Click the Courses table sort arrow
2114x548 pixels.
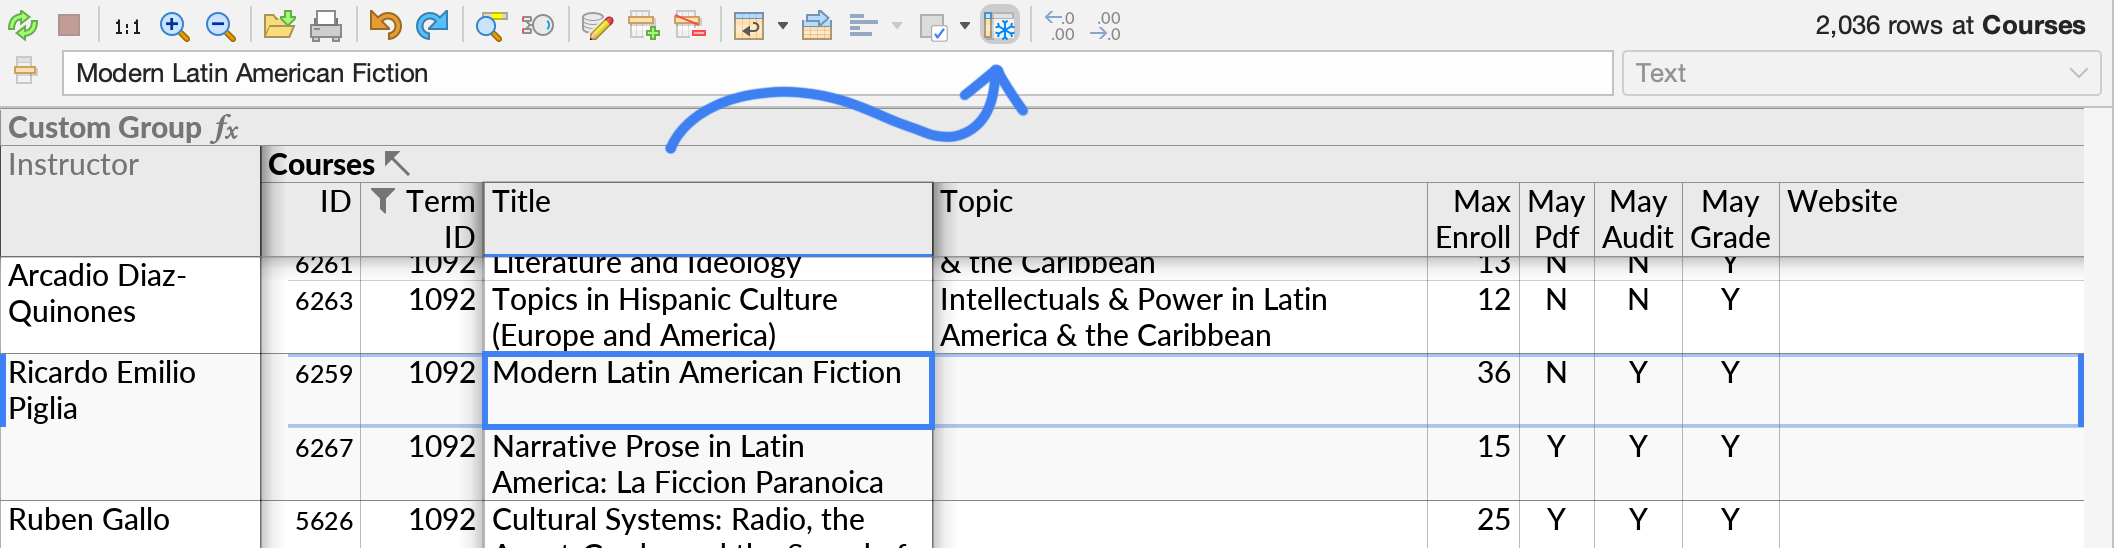[x=397, y=163]
